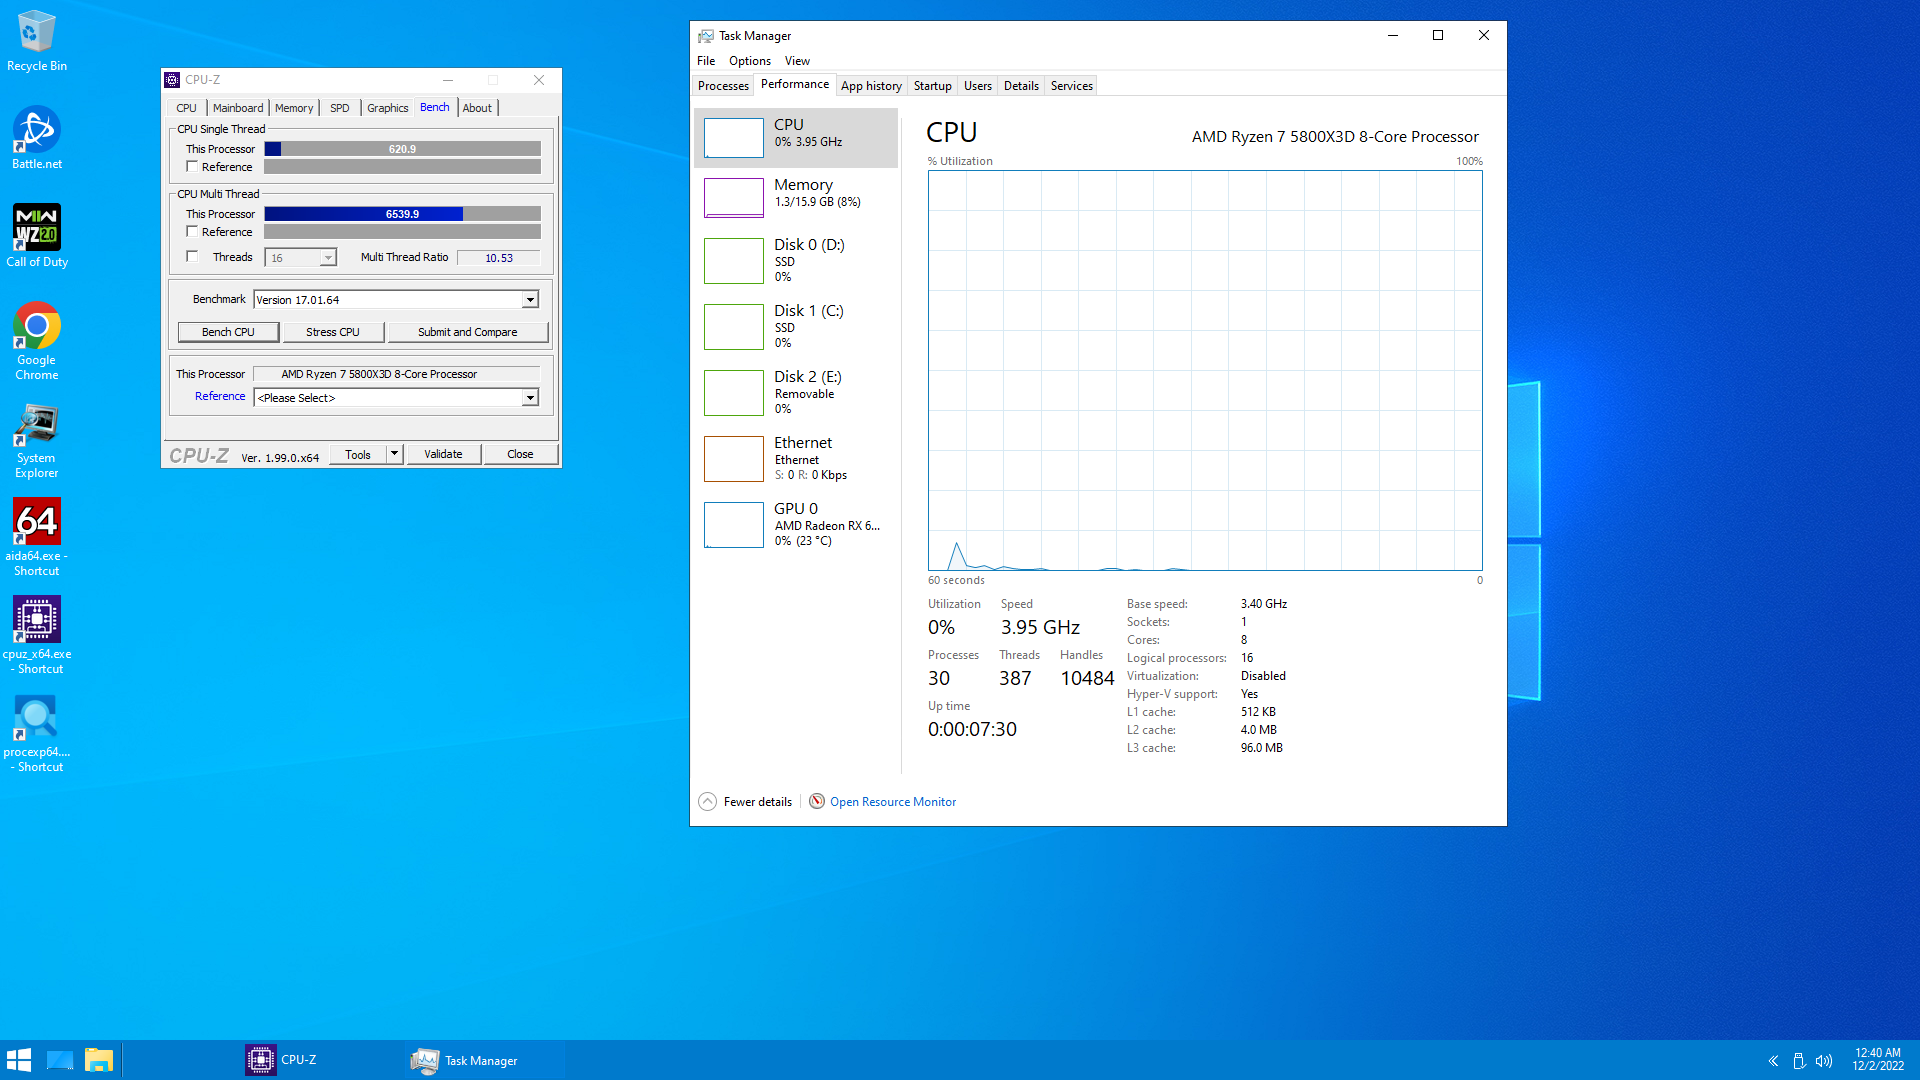Open the Graphics tab in CPU-Z
This screenshot has width=1920, height=1080.
point(388,108)
